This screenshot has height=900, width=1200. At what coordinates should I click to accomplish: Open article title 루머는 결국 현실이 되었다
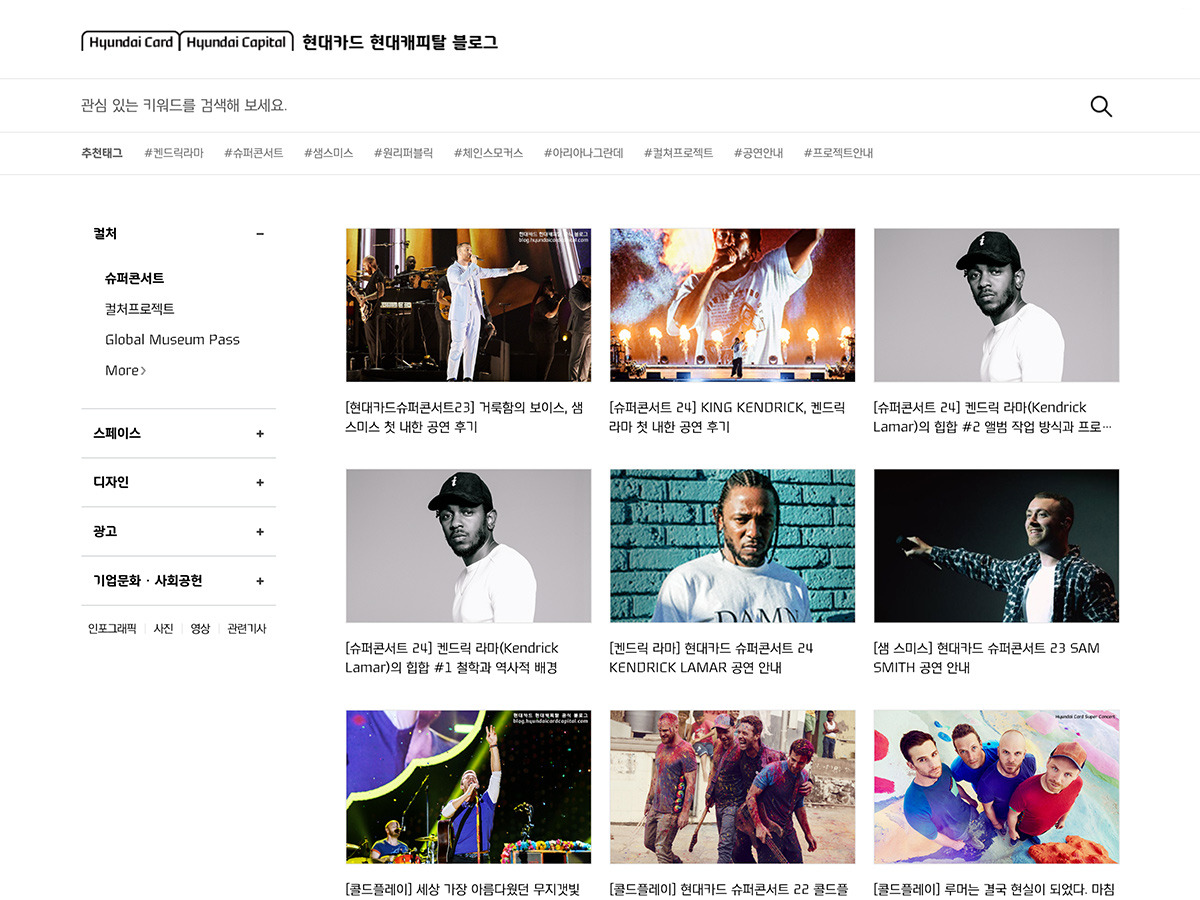click(x=994, y=889)
